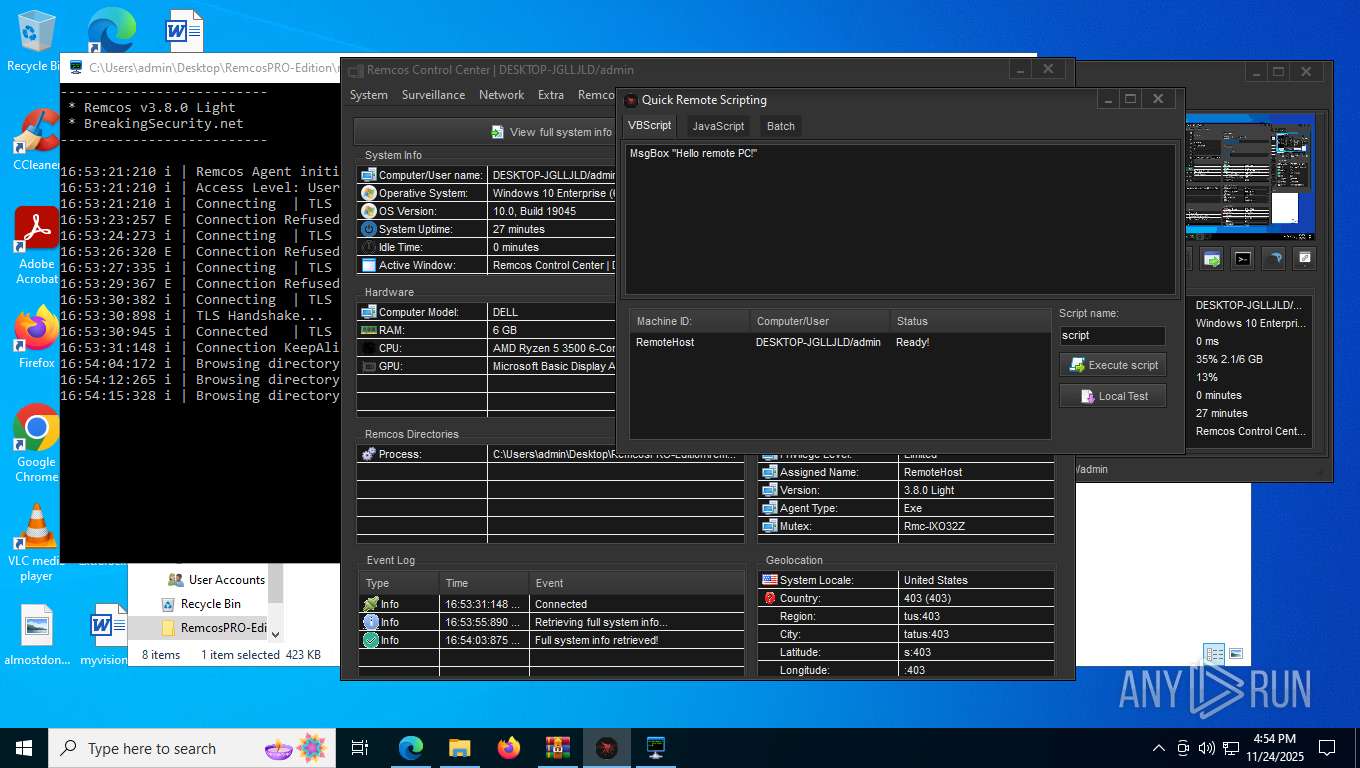Switch to the Batch tab

click(x=781, y=126)
